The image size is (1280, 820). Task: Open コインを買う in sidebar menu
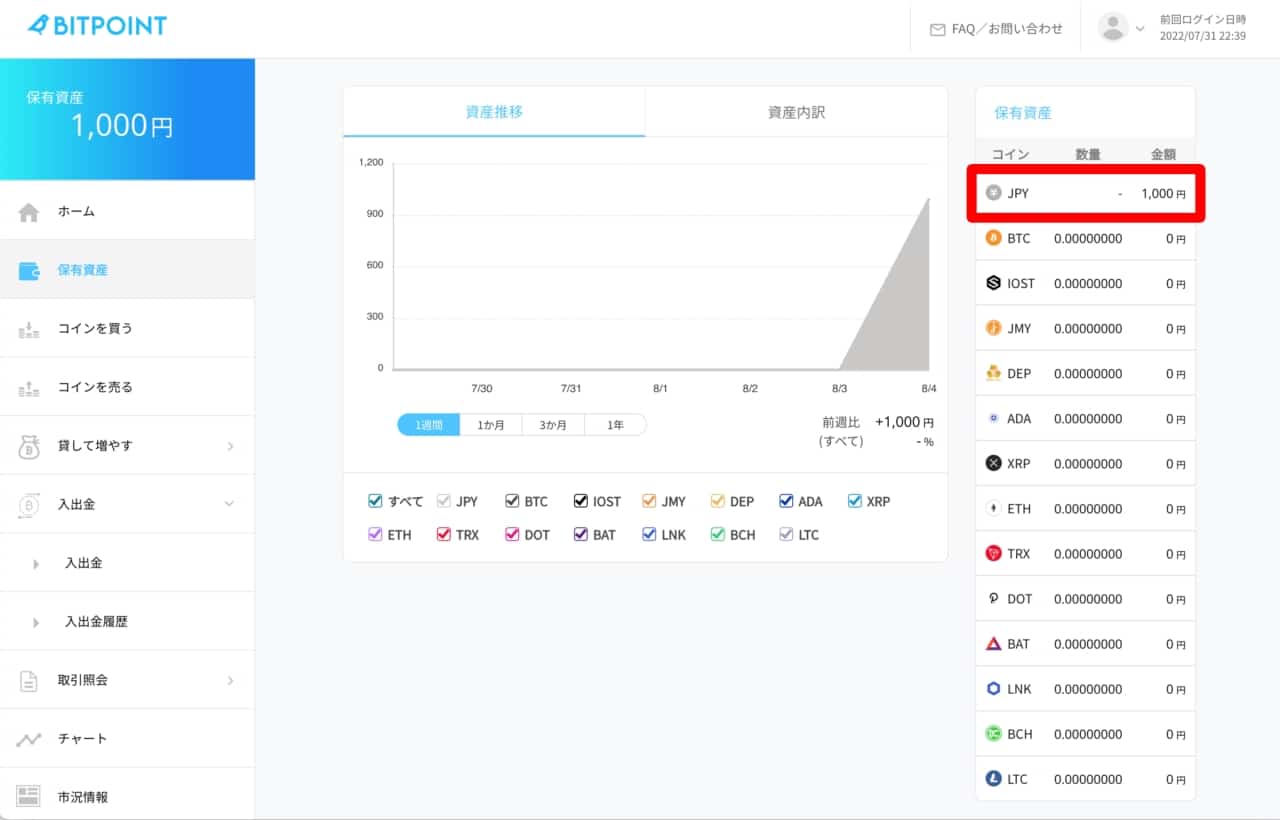coord(95,328)
